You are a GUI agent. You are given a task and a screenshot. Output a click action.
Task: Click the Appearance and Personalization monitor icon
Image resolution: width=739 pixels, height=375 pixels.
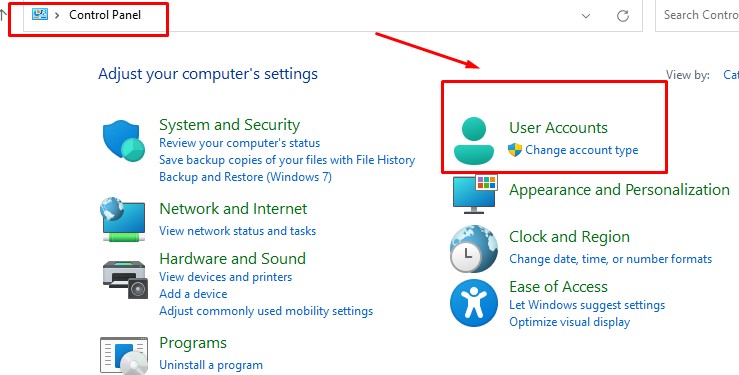[x=475, y=194]
